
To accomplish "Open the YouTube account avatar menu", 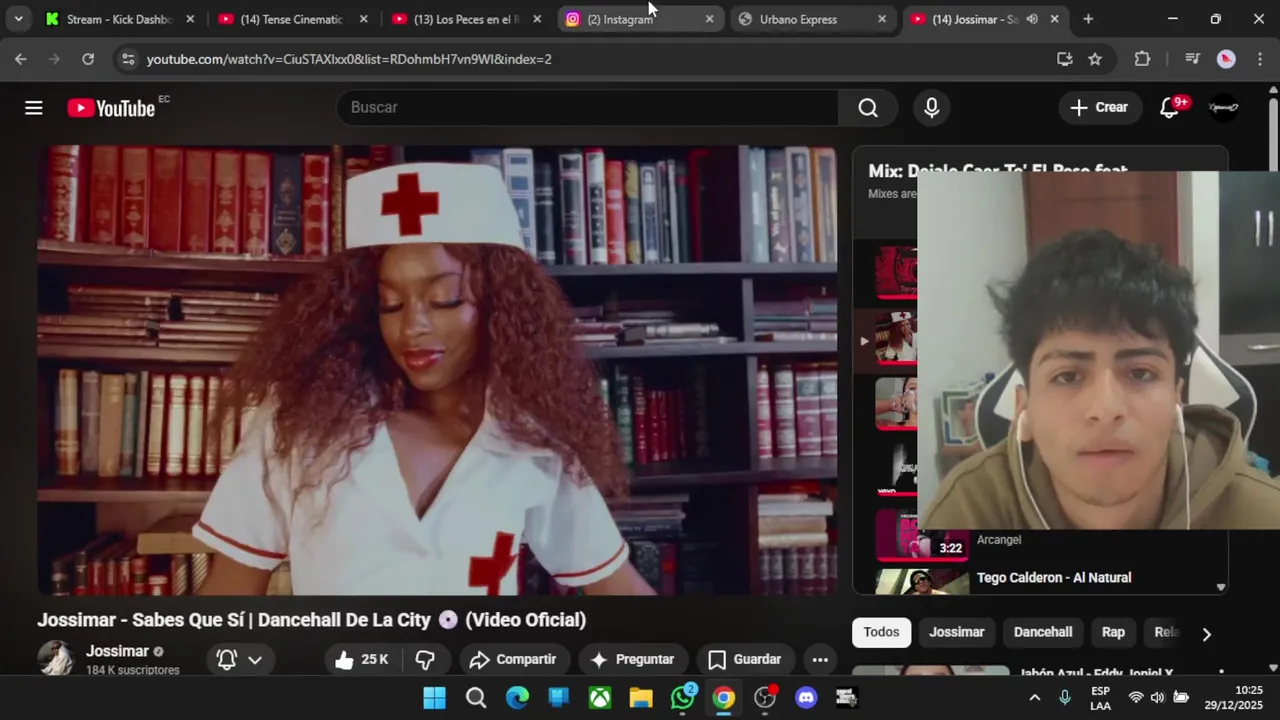I will coord(1224,108).
